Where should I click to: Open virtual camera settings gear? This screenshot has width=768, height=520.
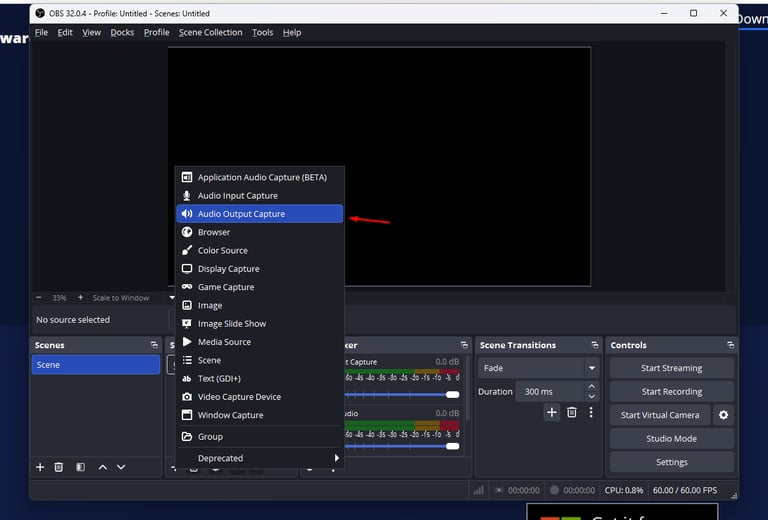[x=723, y=415]
